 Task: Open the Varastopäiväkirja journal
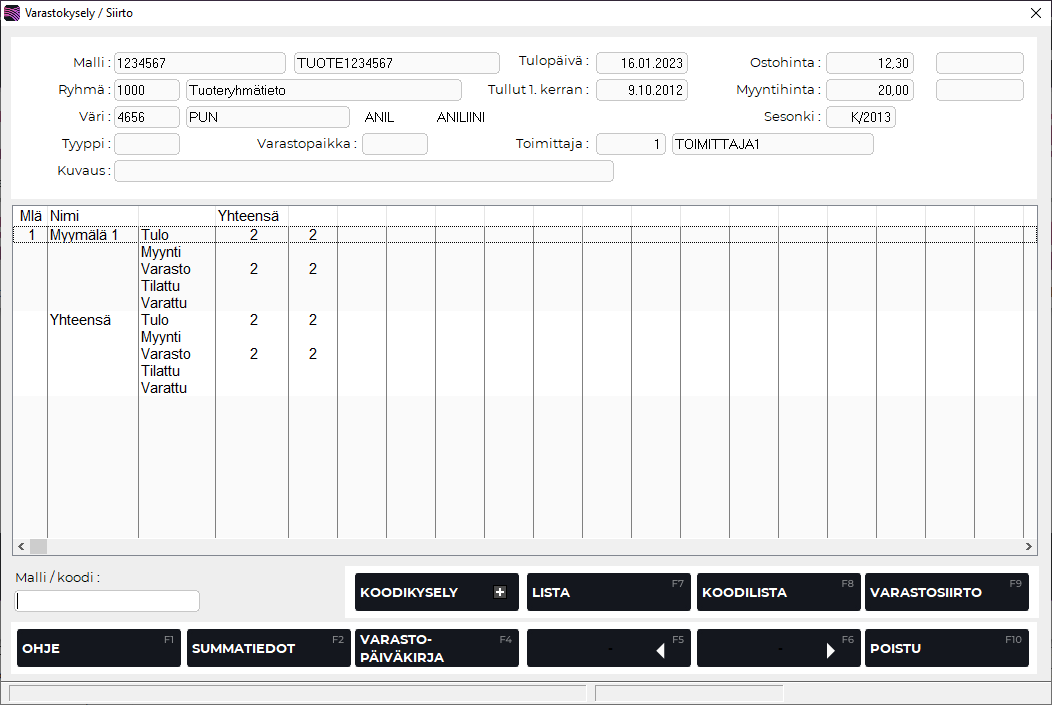pos(436,648)
